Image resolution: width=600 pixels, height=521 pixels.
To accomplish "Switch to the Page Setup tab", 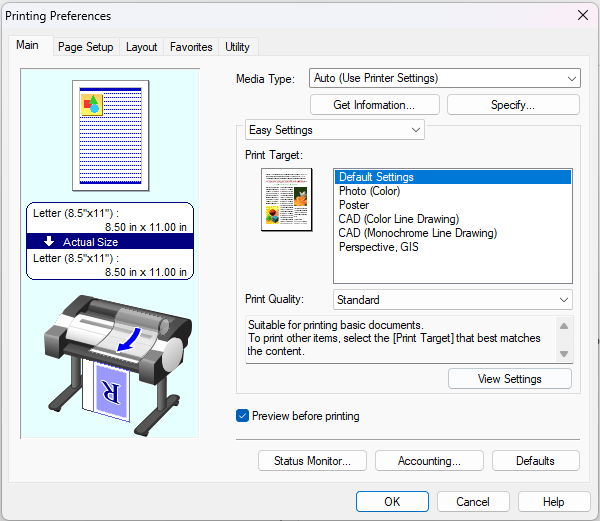I will click(85, 47).
